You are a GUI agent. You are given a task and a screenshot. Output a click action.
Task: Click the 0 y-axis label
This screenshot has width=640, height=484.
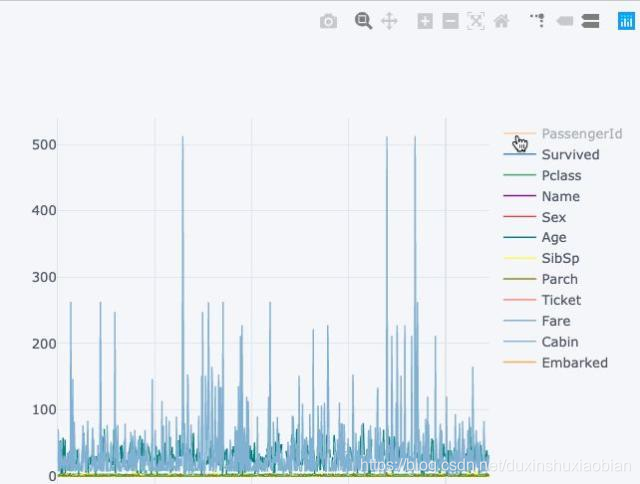click(52, 476)
